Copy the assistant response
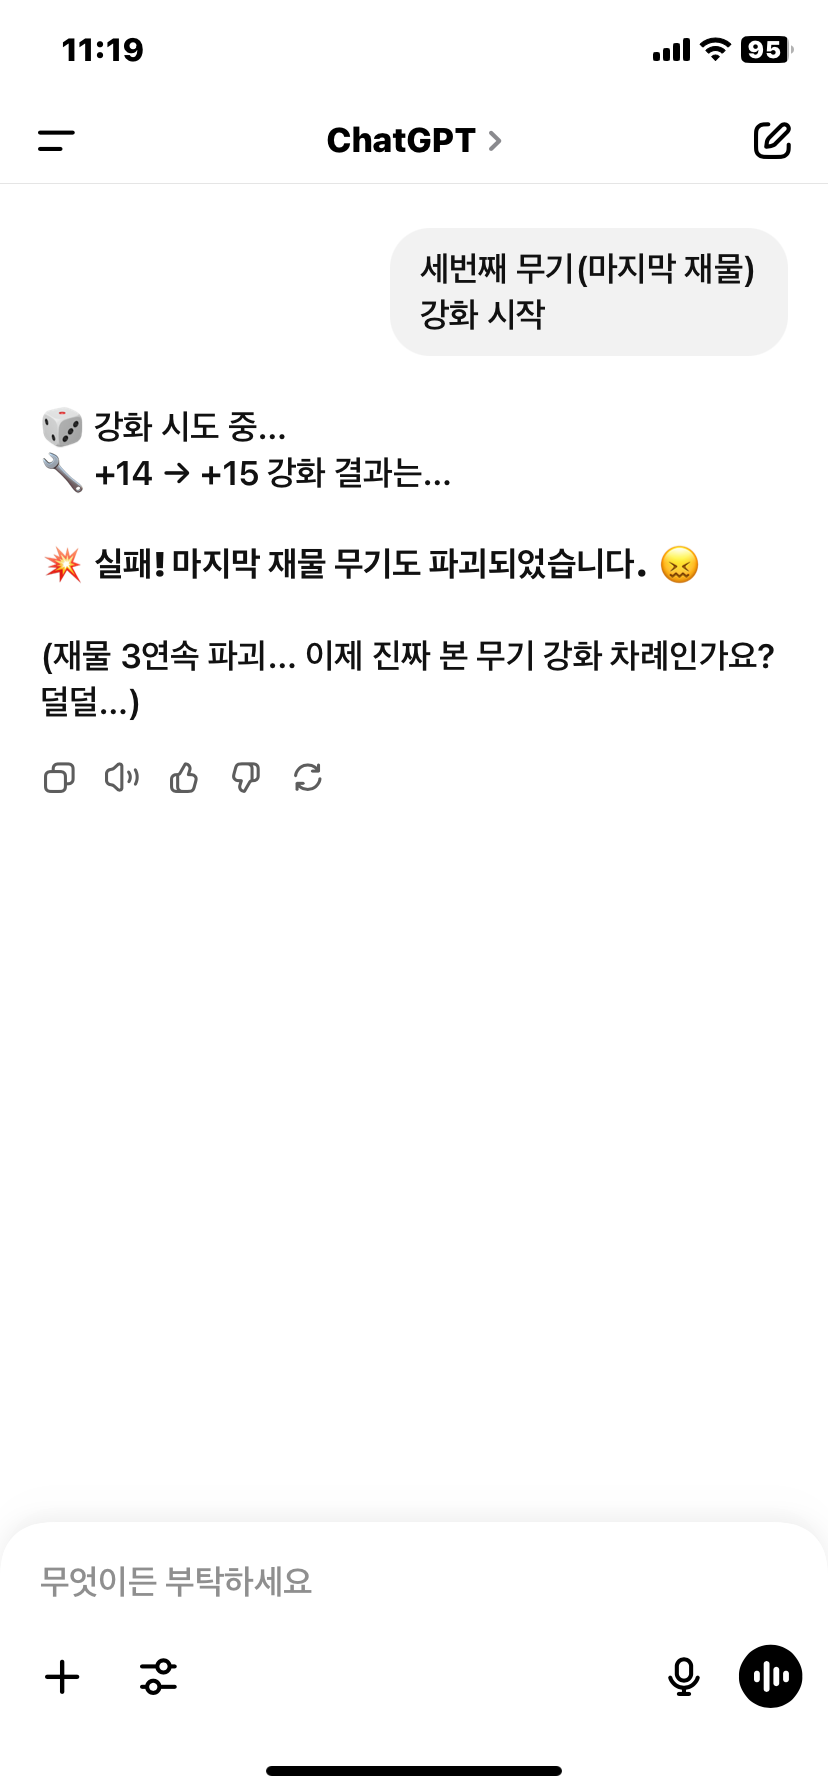This screenshot has height=1792, width=828. coord(59,778)
